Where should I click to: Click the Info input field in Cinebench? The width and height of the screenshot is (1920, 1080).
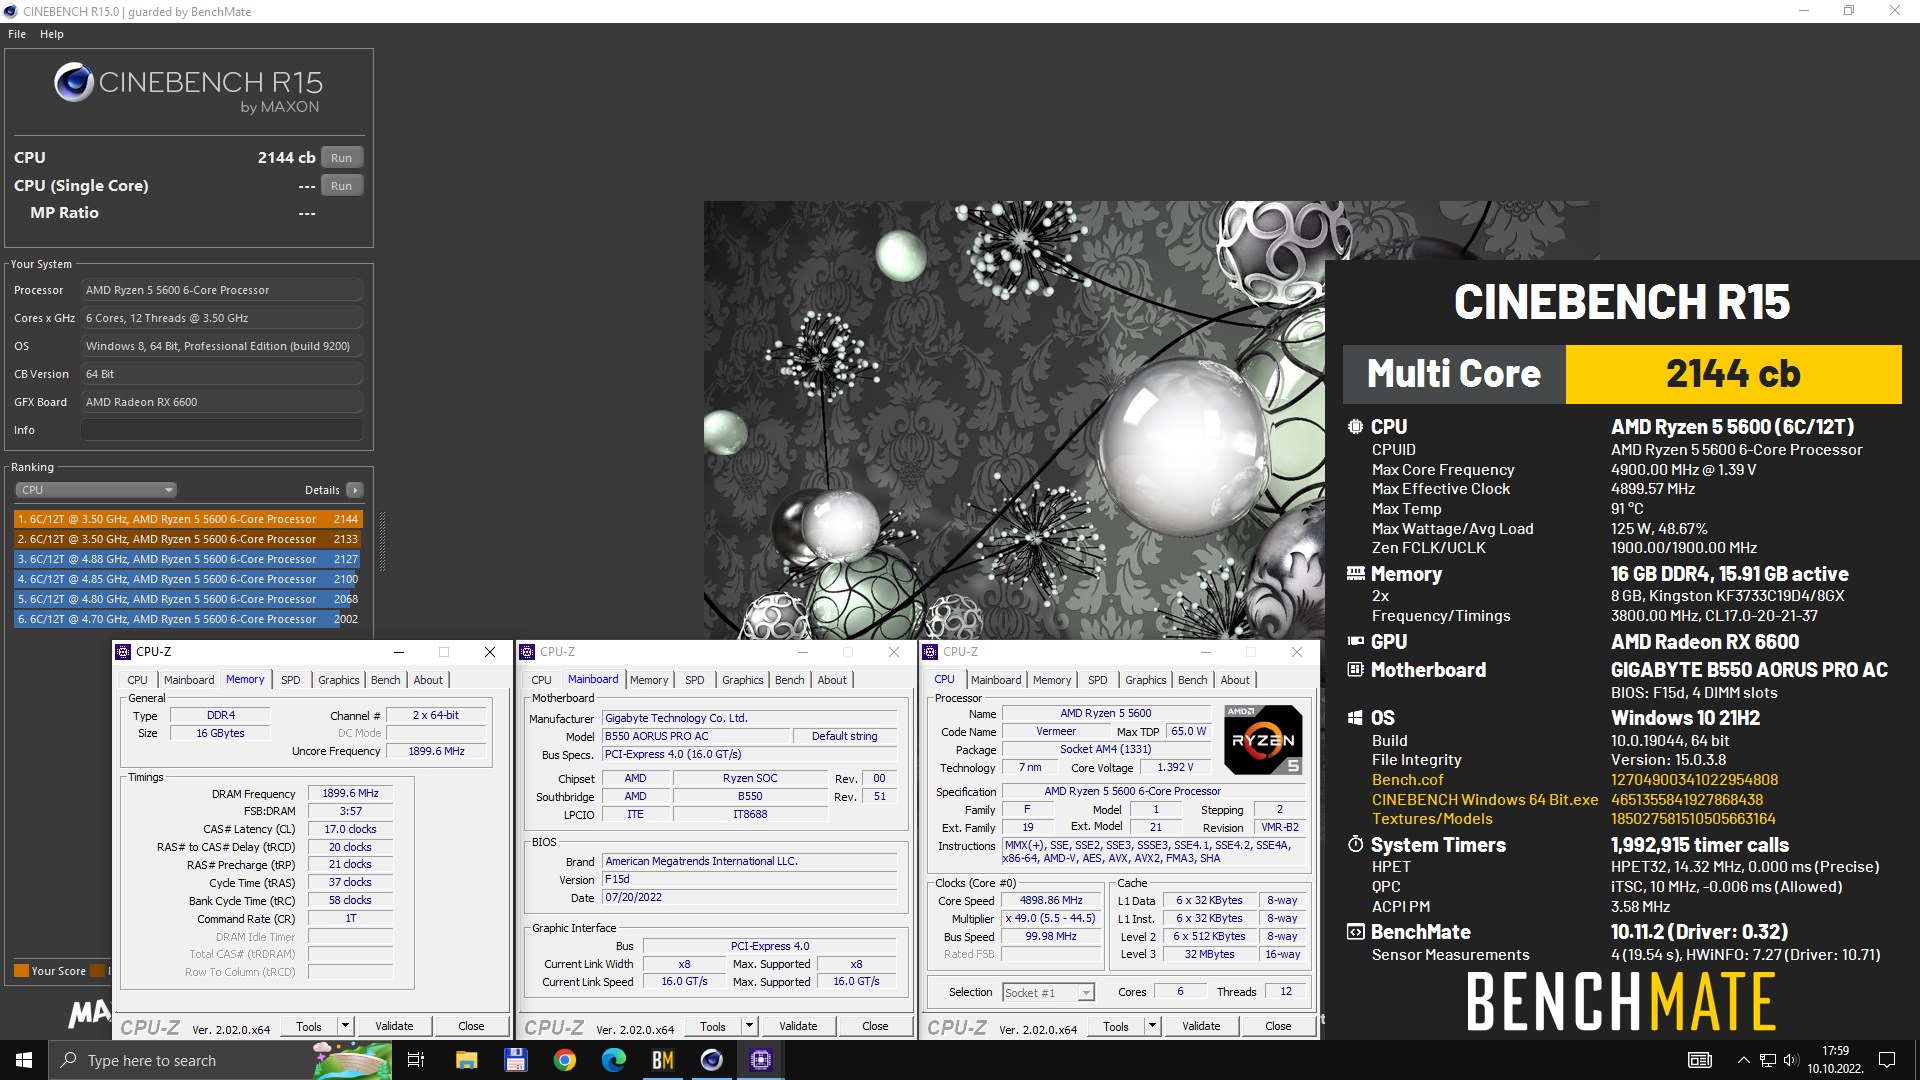[x=222, y=430]
